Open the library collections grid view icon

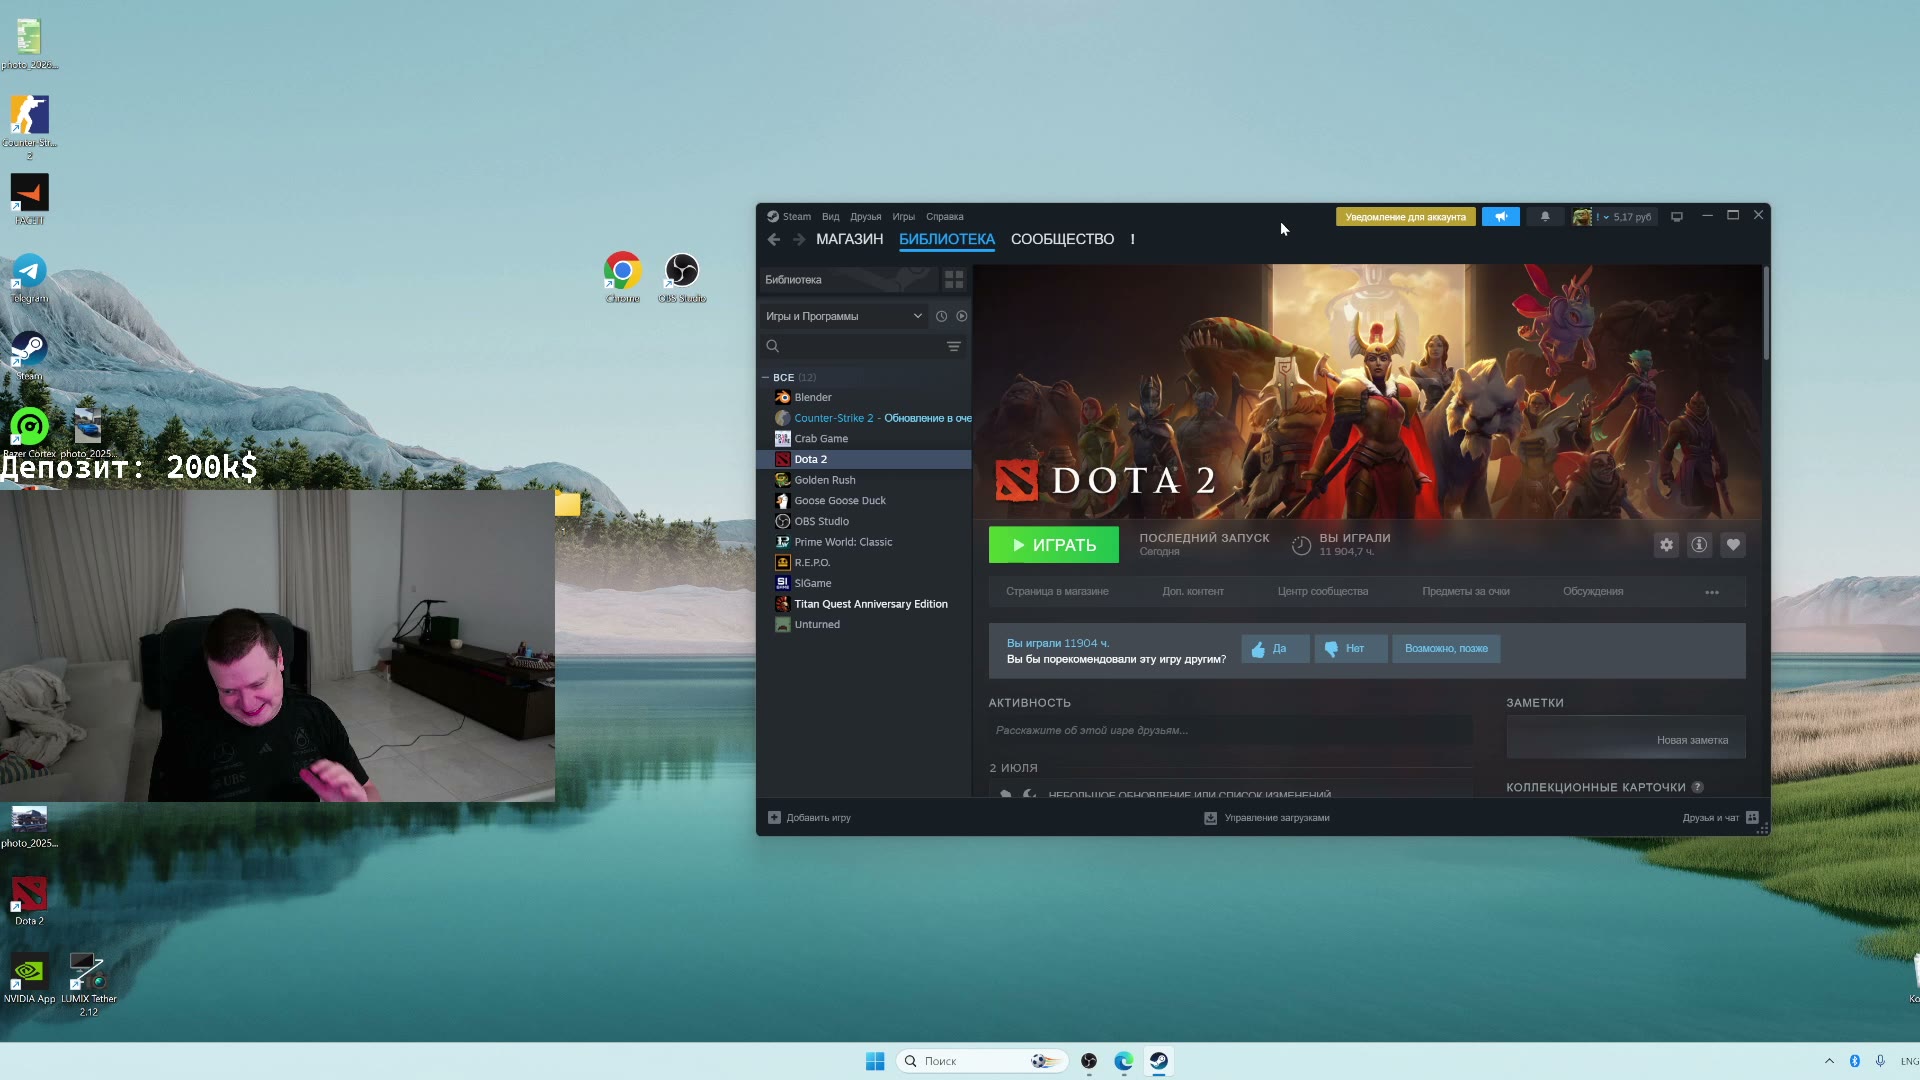pyautogui.click(x=954, y=280)
